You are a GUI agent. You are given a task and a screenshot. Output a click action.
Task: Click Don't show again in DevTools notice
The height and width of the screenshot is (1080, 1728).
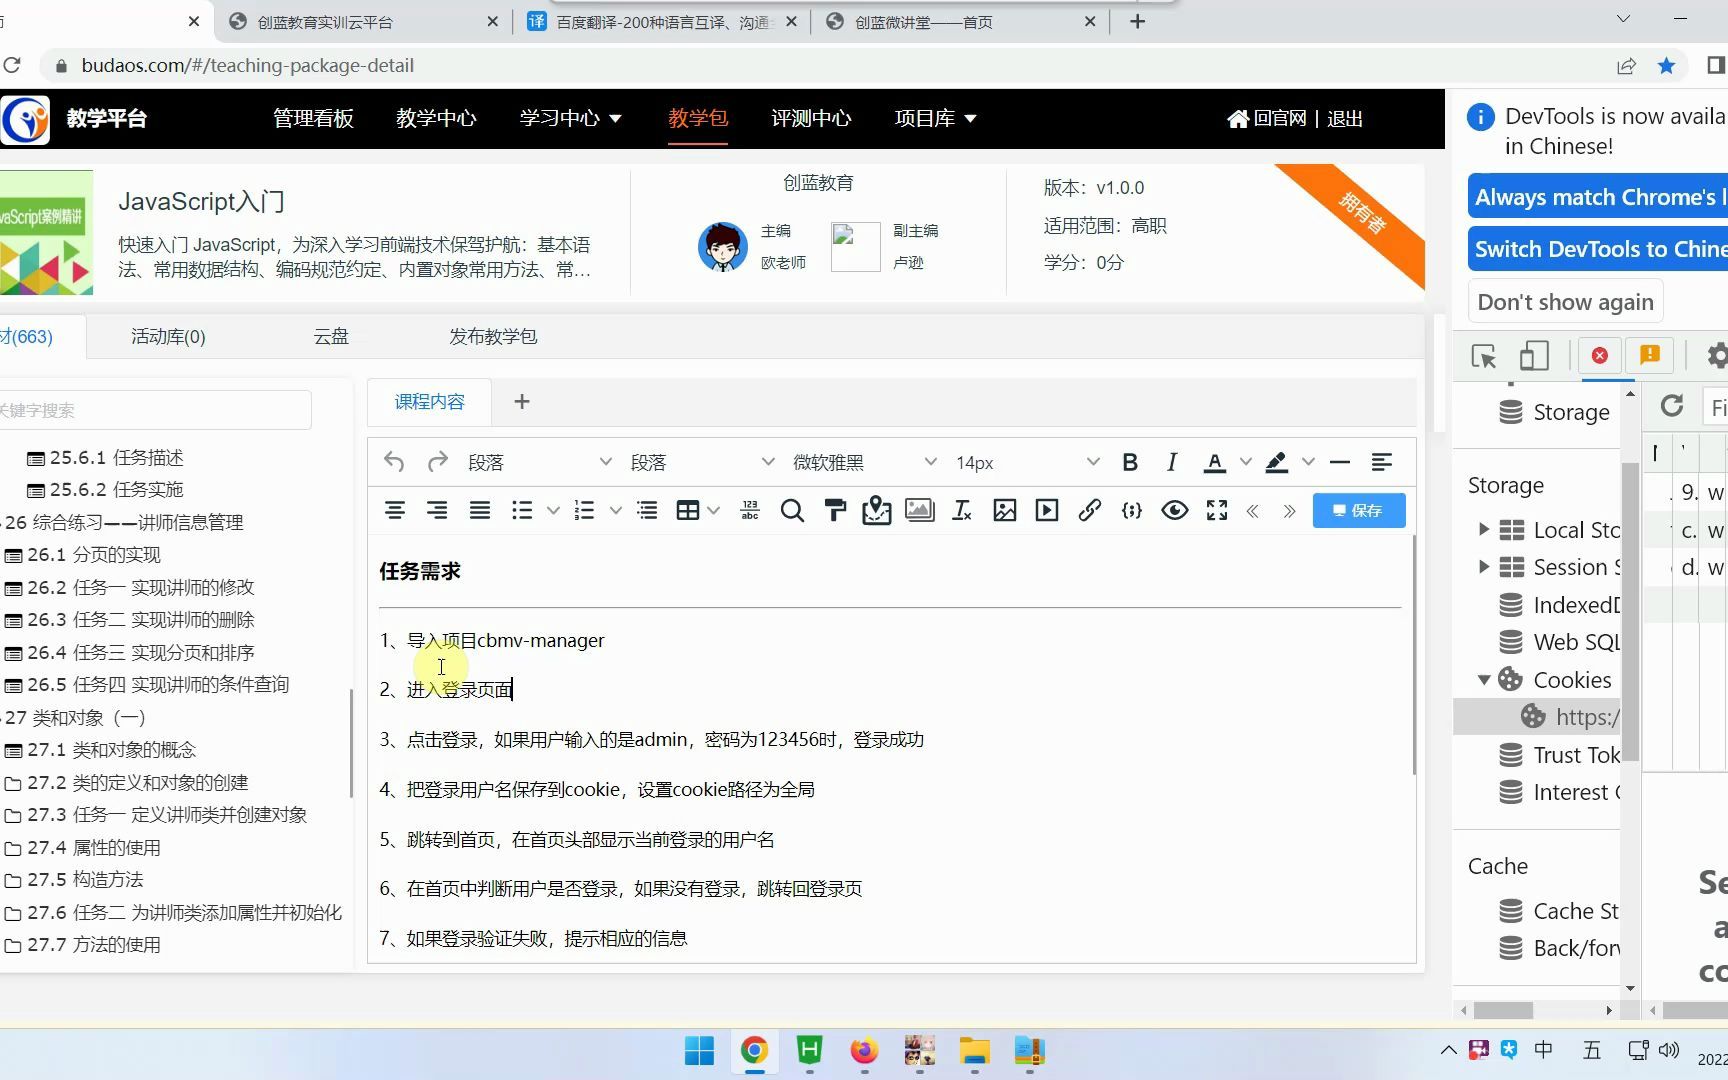[x=1564, y=301]
